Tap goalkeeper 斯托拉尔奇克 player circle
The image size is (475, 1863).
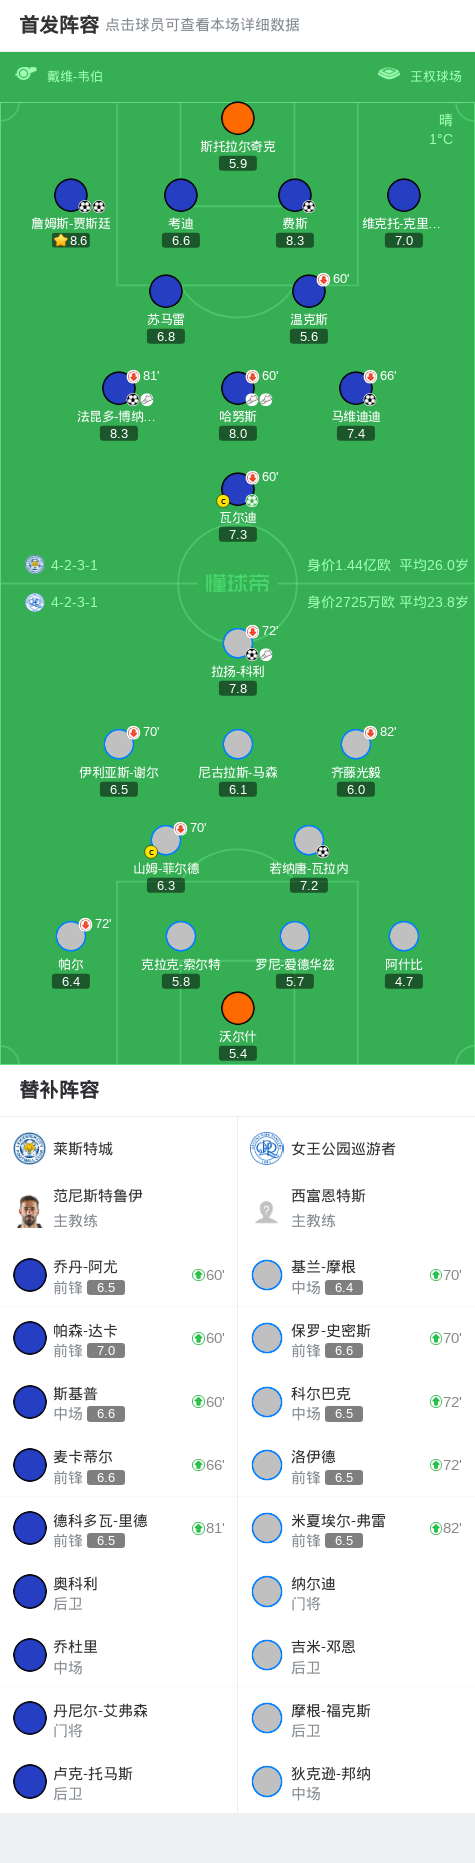(x=238, y=118)
